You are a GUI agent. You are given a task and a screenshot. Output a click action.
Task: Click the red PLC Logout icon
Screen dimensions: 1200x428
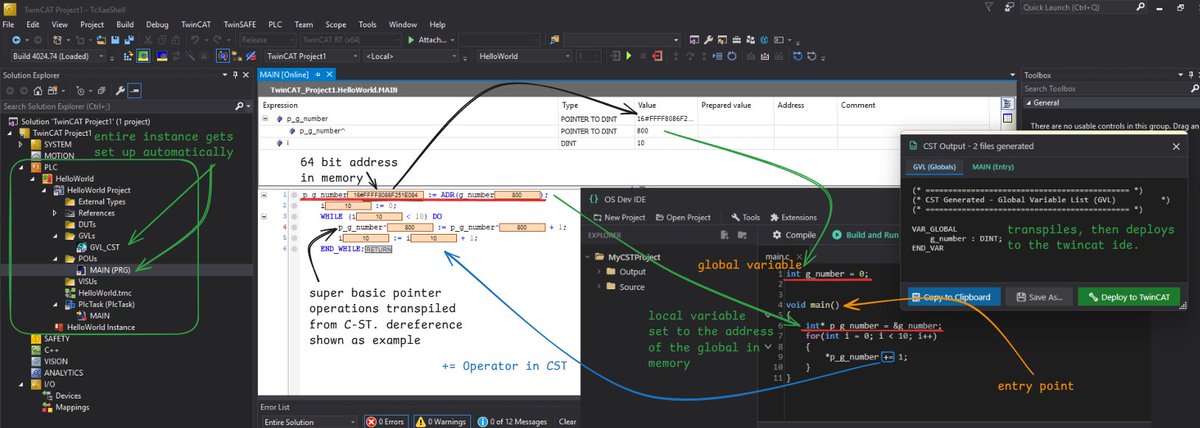point(657,56)
